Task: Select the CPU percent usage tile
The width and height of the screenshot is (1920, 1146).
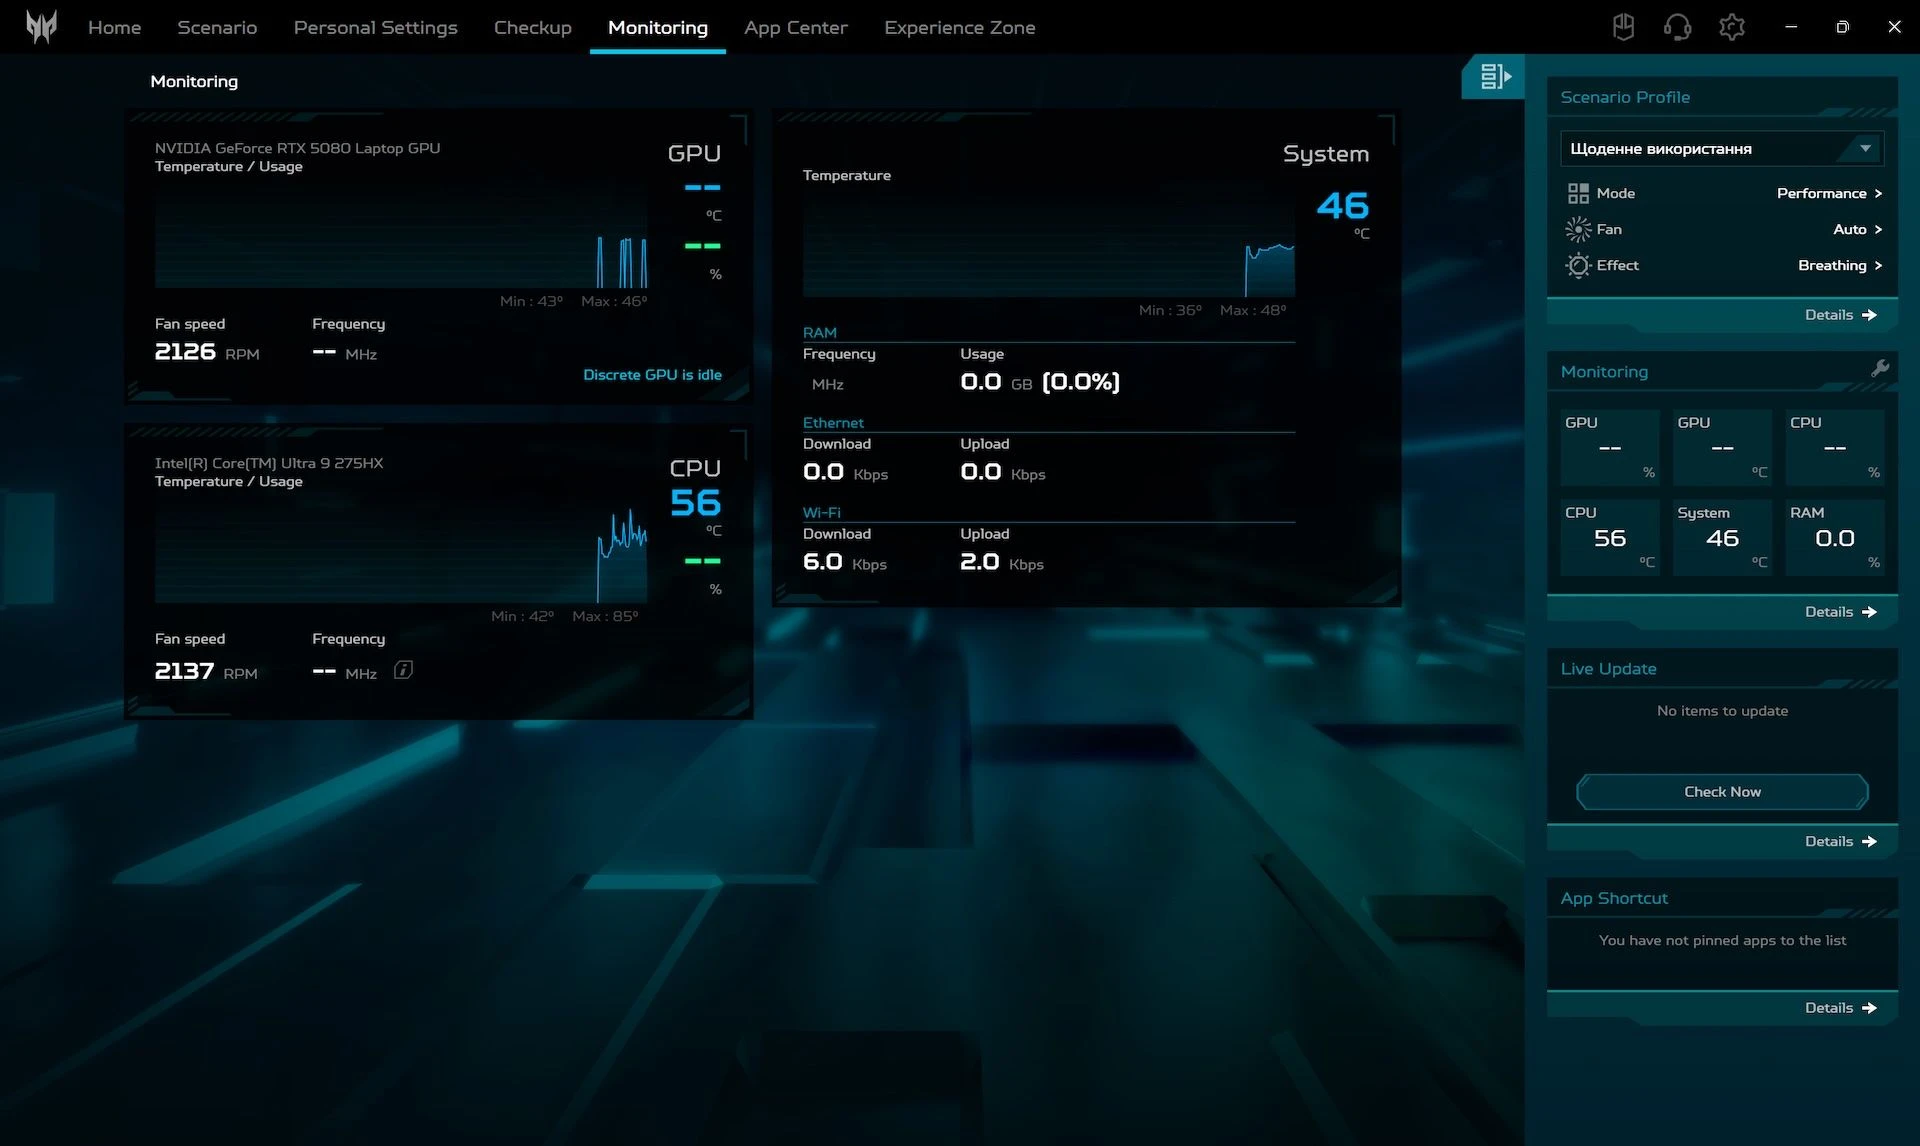Action: pos(1835,447)
